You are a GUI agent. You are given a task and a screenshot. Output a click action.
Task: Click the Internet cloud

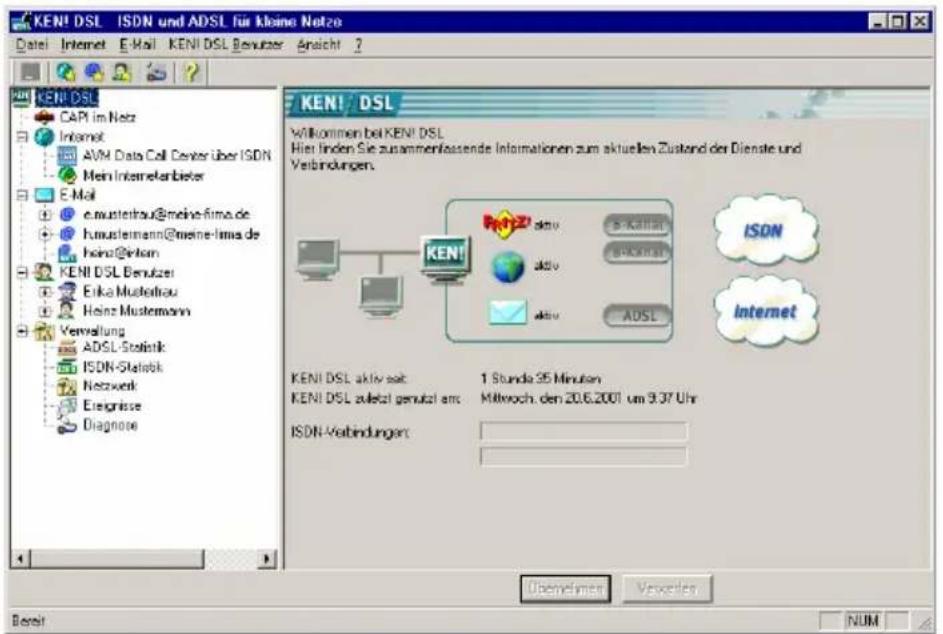(x=766, y=312)
